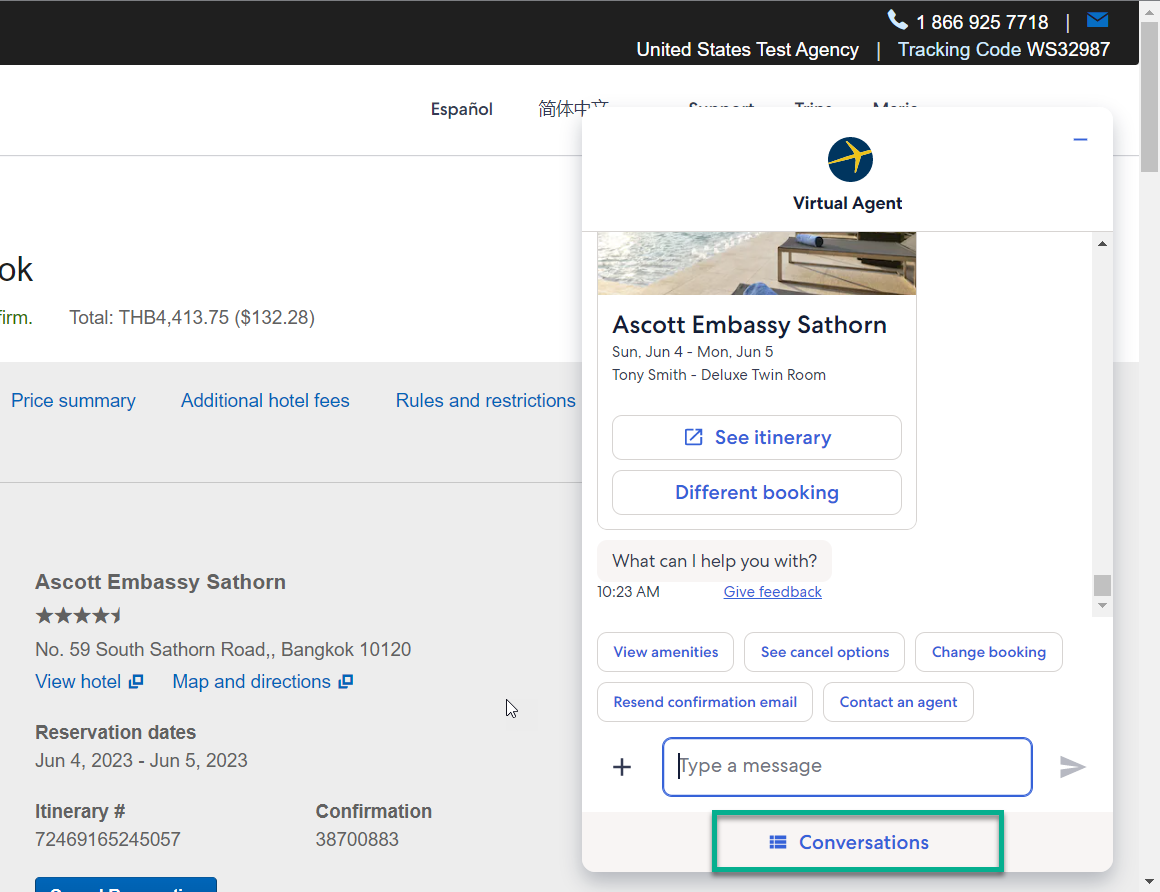The image size is (1160, 892).
Task: Choose Resend confirmation email option
Action: [x=704, y=702]
